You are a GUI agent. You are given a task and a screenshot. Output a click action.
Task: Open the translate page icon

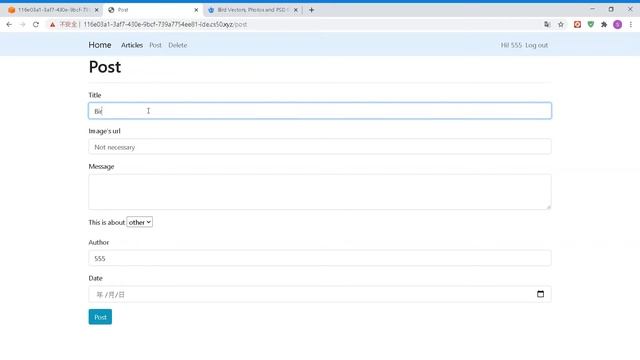(x=547, y=24)
